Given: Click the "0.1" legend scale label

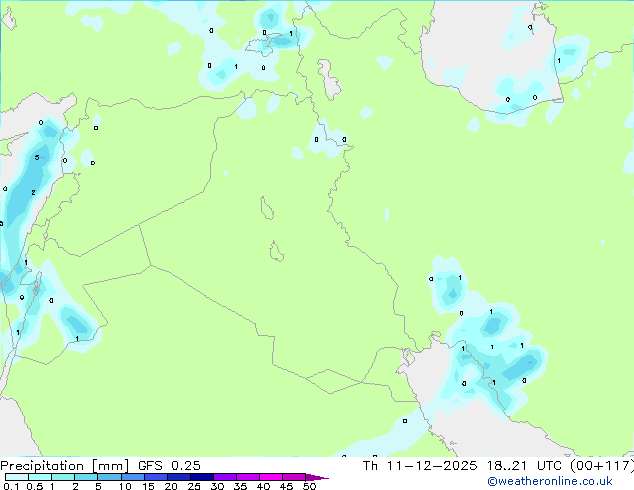Looking at the screenshot, I should click(x=12, y=486).
